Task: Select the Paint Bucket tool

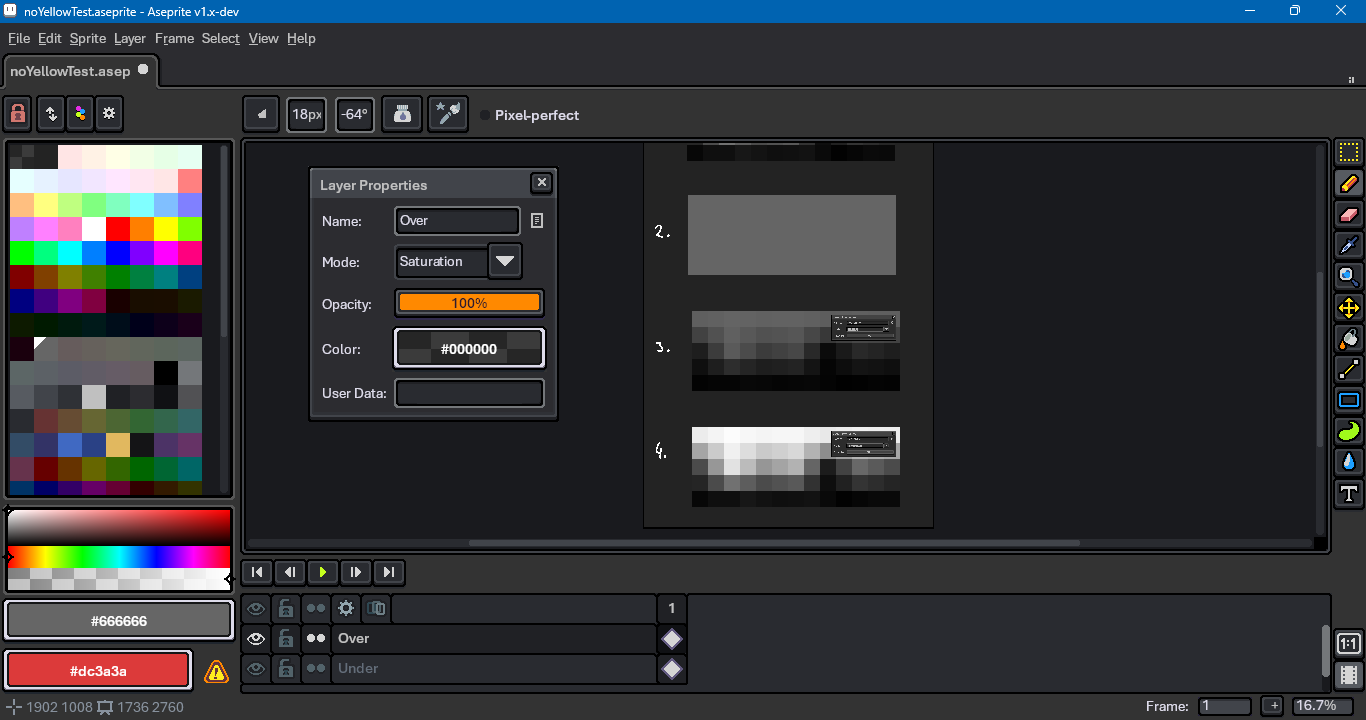Action: tap(1349, 339)
